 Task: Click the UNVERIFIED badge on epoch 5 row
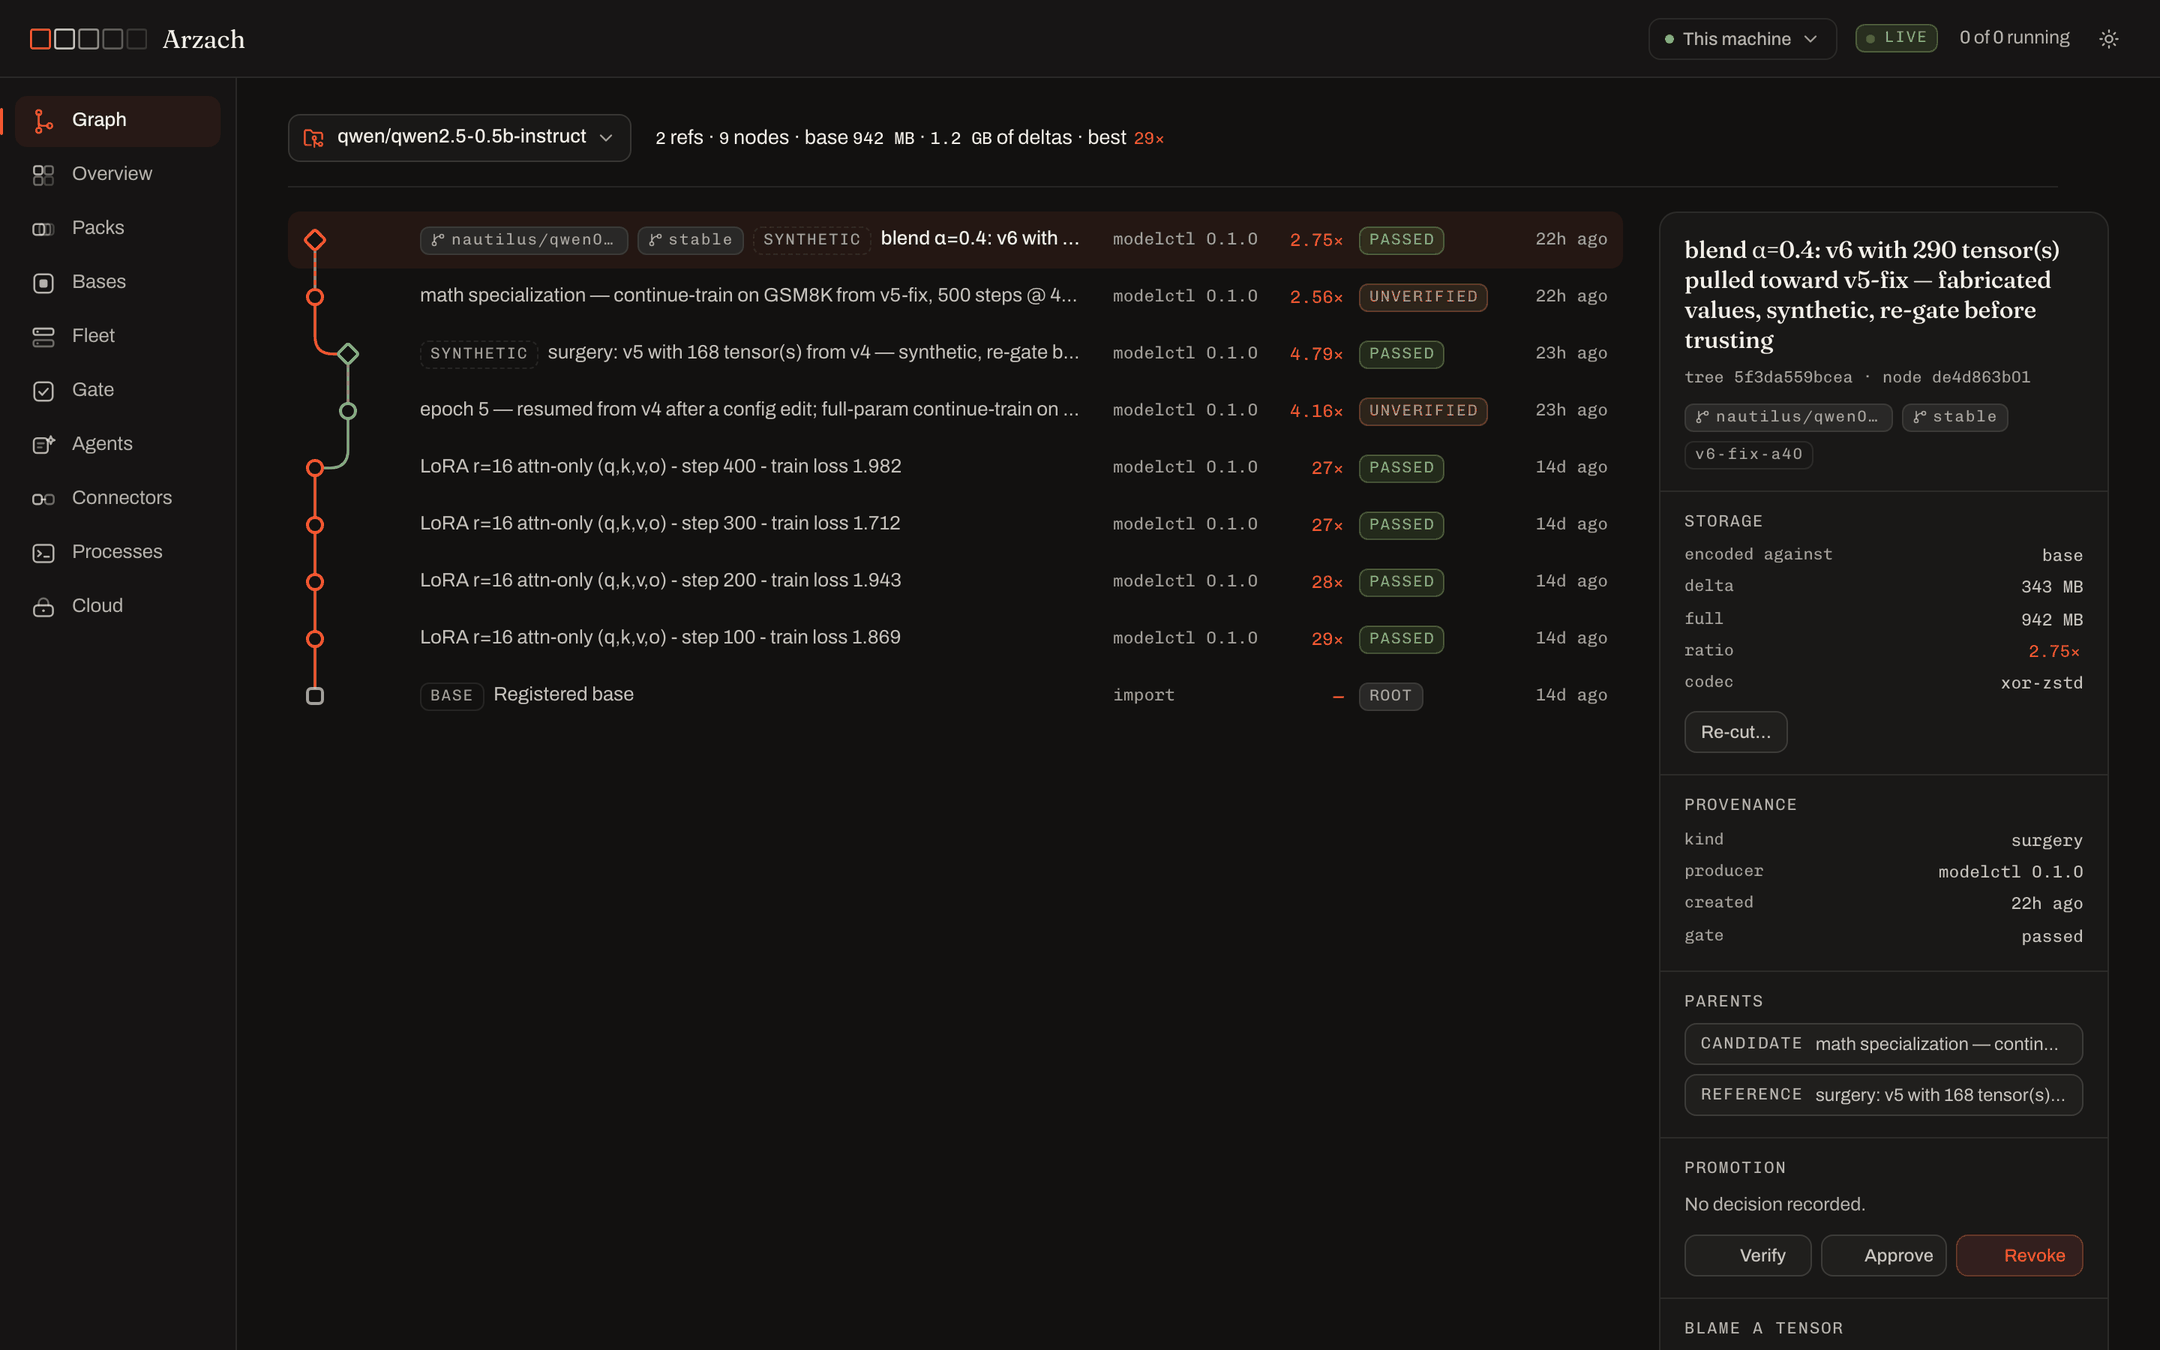pyautogui.click(x=1422, y=411)
